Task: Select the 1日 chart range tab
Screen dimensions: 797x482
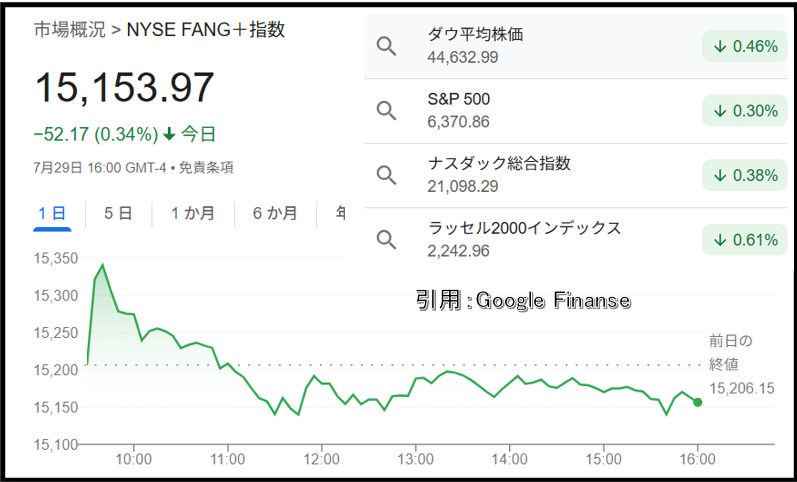Action: click(52, 213)
